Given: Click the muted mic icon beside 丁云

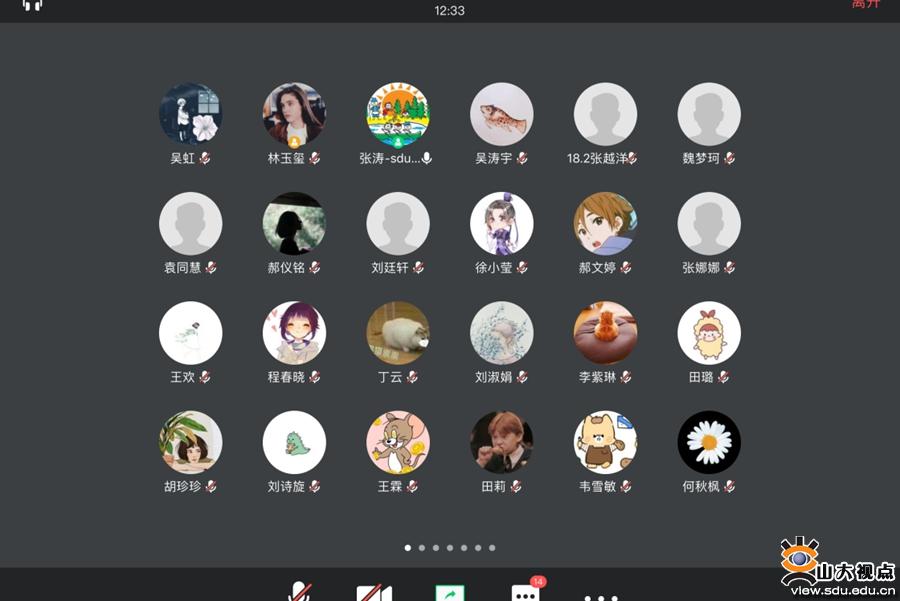Looking at the screenshot, I should [x=412, y=377].
